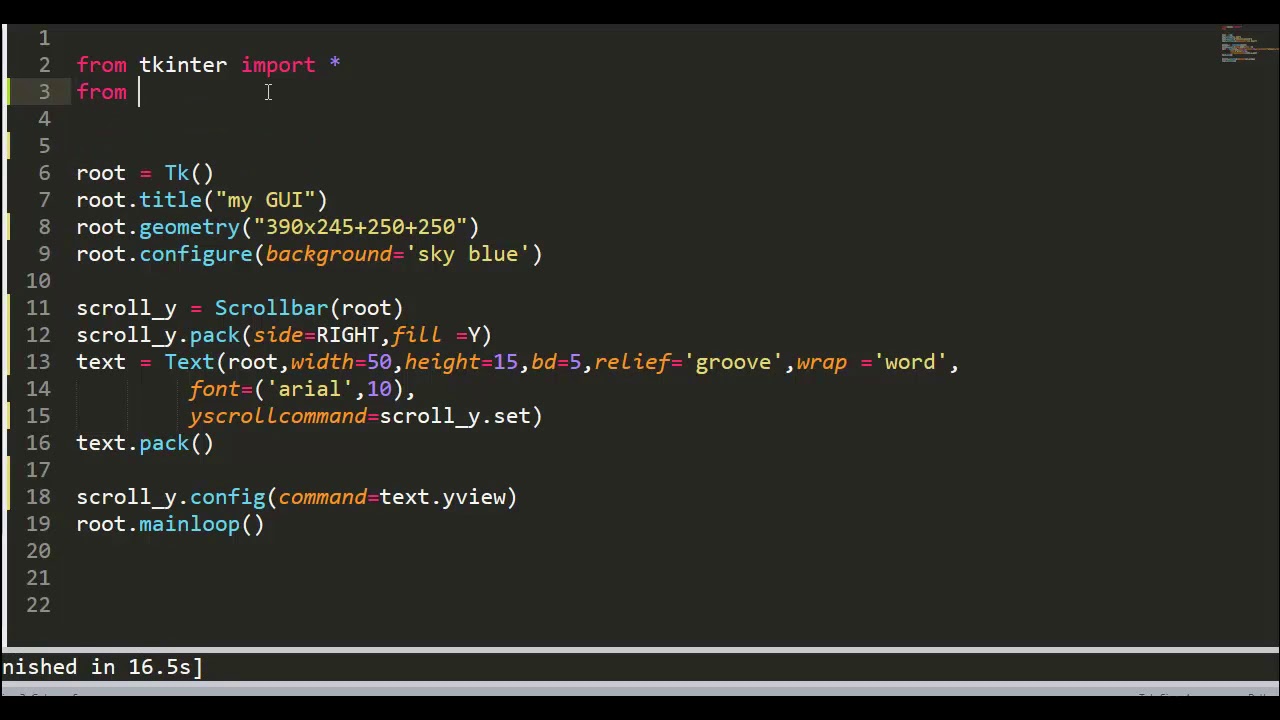This screenshot has height=720, width=1280.
Task: Click line number 6 in the gutter
Action: (44, 173)
